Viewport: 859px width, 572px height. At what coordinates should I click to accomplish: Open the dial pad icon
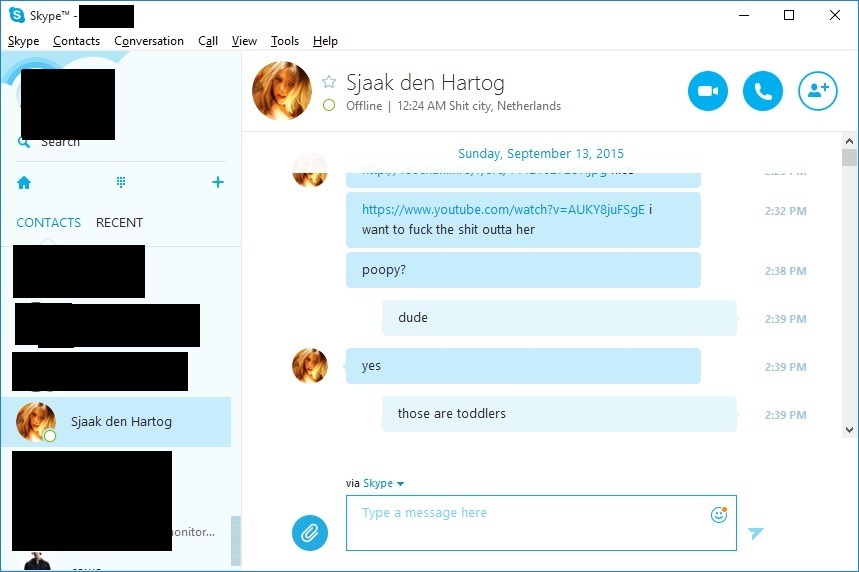pyautogui.click(x=121, y=182)
